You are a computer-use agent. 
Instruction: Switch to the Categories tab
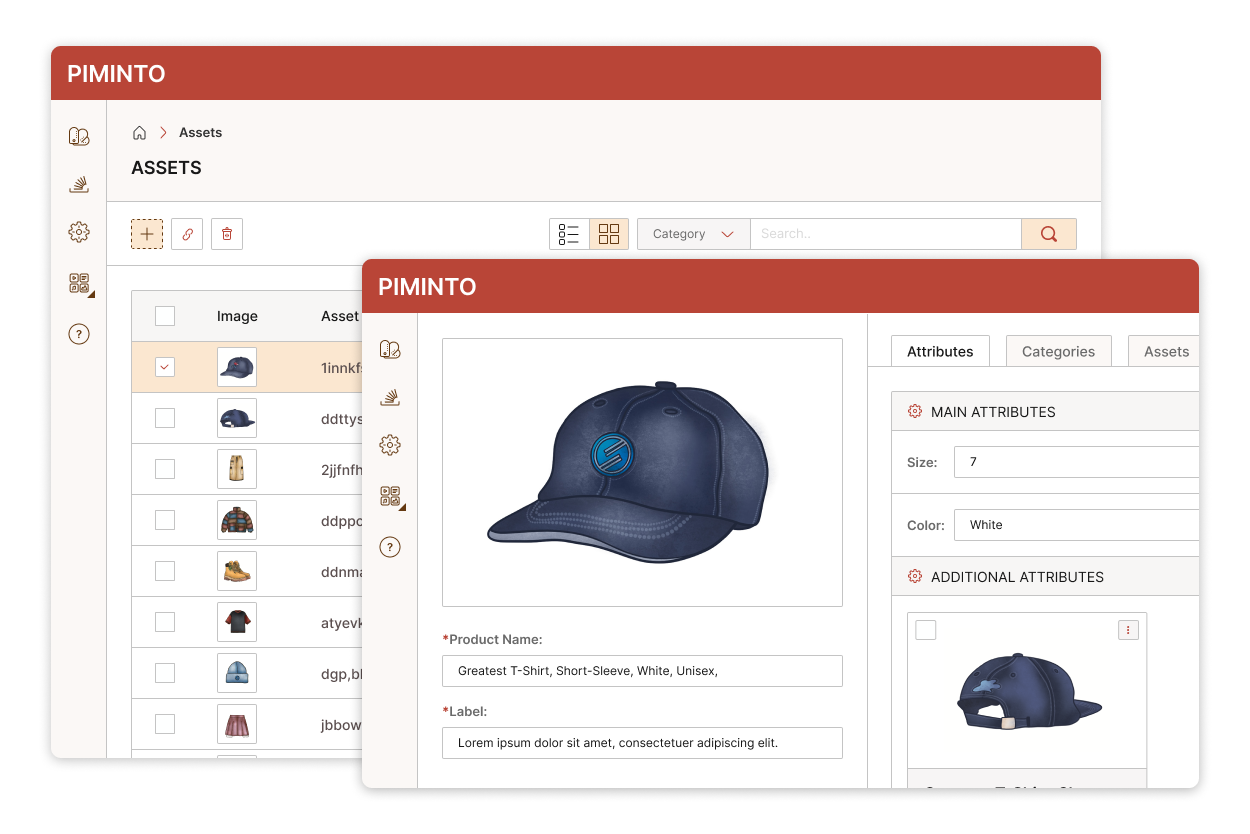pyautogui.click(x=1058, y=351)
